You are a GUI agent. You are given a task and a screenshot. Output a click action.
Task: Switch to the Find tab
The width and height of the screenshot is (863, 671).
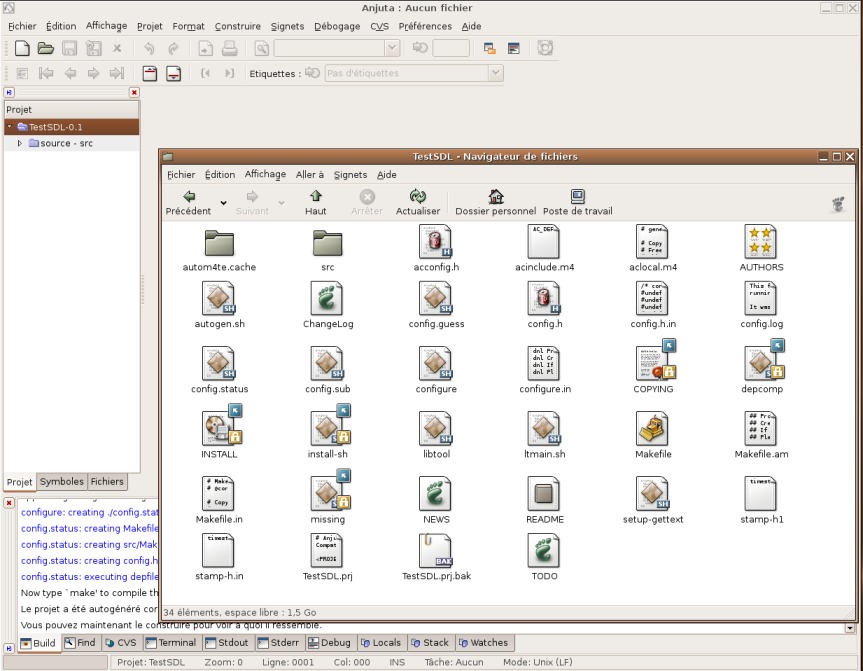[x=80, y=642]
